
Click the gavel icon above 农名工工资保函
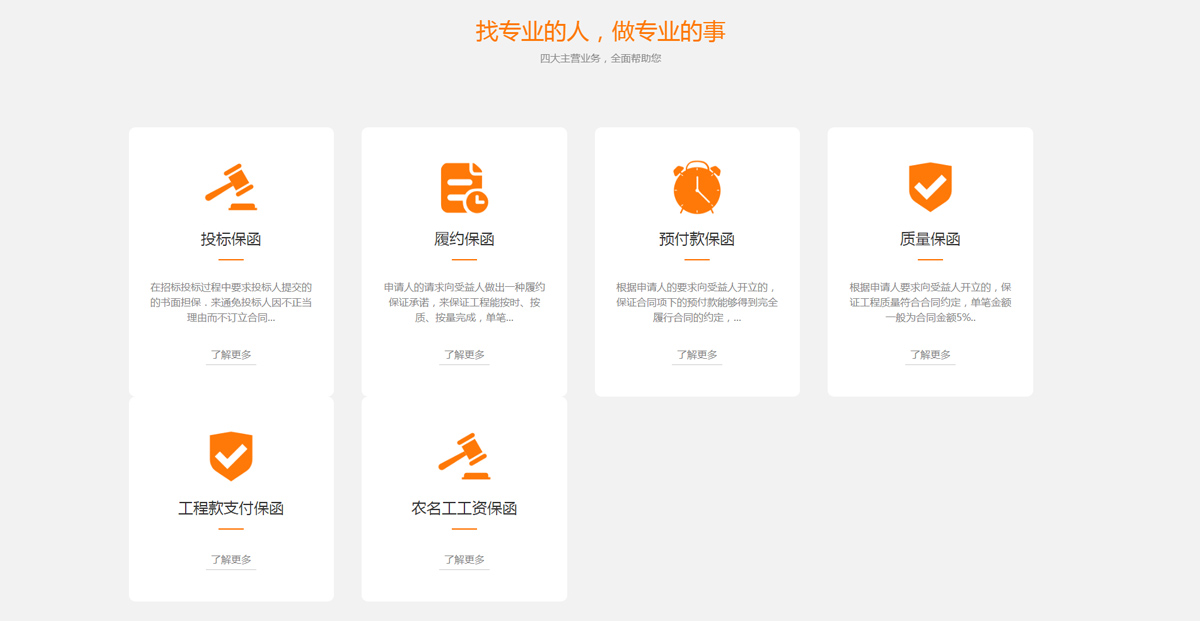point(464,457)
